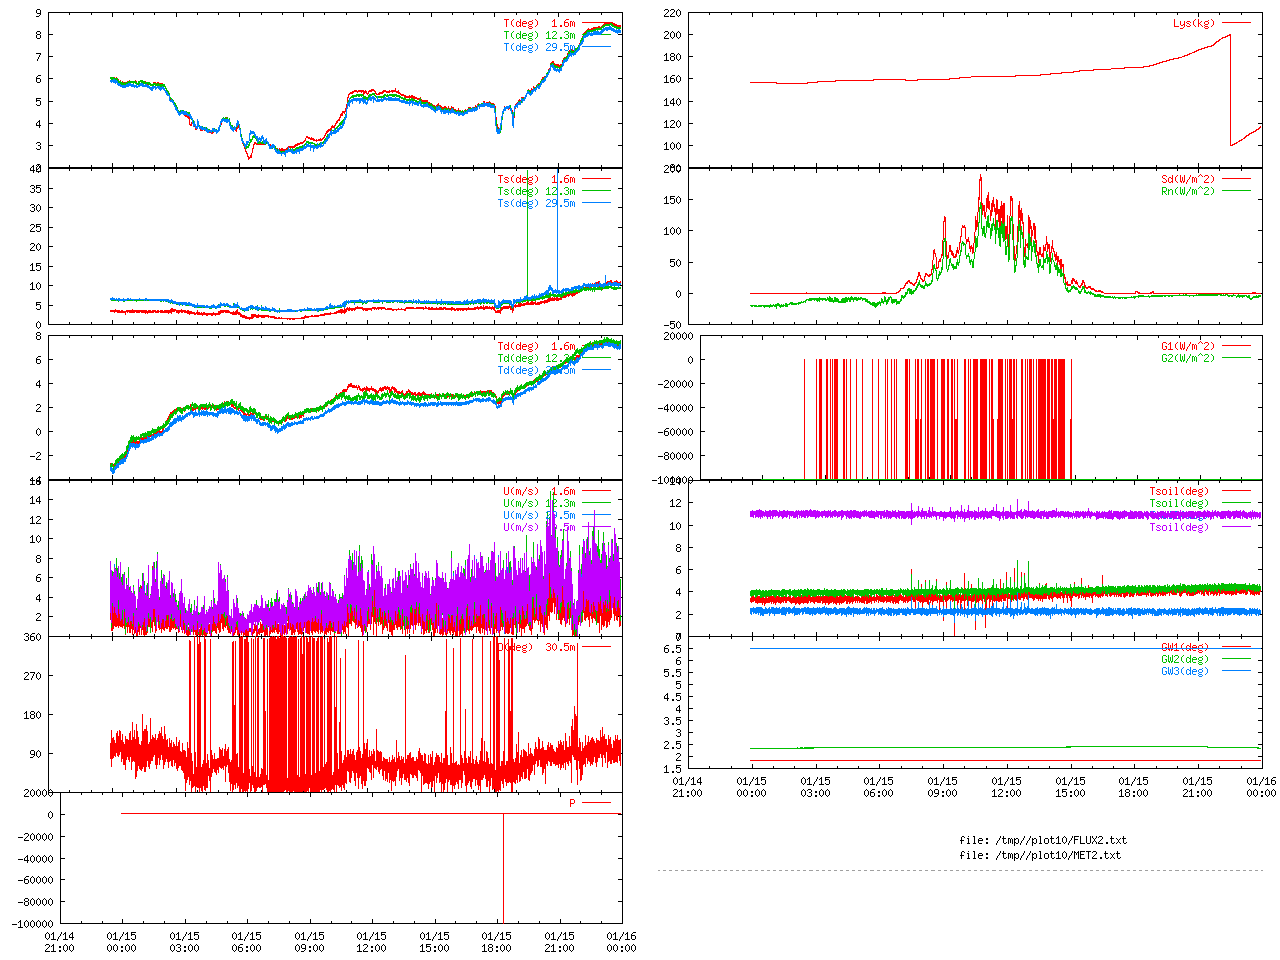
Task: Select the P legend label in bottom plot
Action: point(572,803)
